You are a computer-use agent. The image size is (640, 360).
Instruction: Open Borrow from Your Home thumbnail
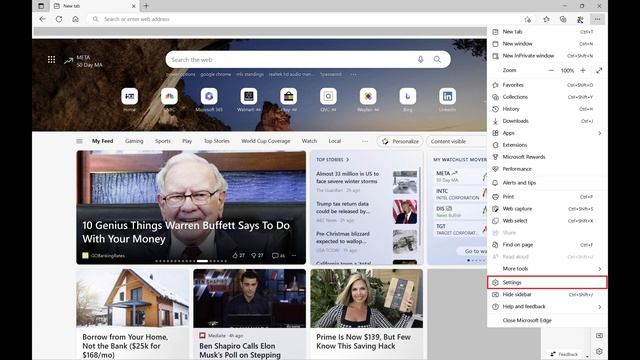133,298
